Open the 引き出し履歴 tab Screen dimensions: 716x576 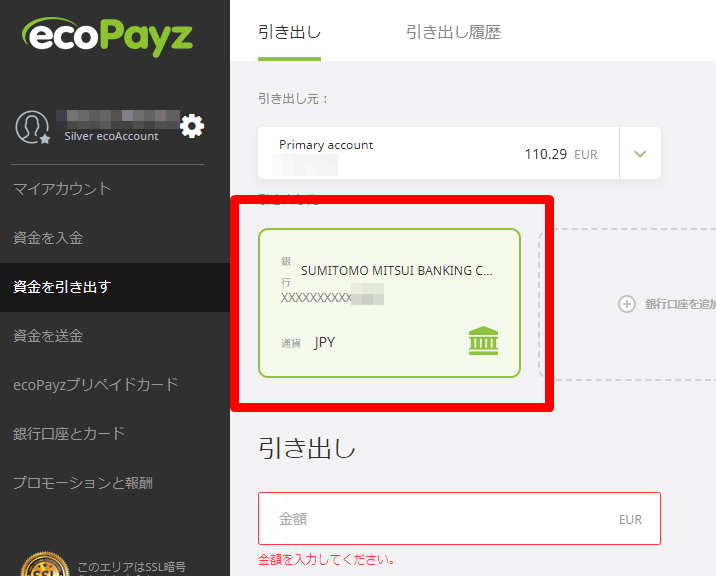453,33
